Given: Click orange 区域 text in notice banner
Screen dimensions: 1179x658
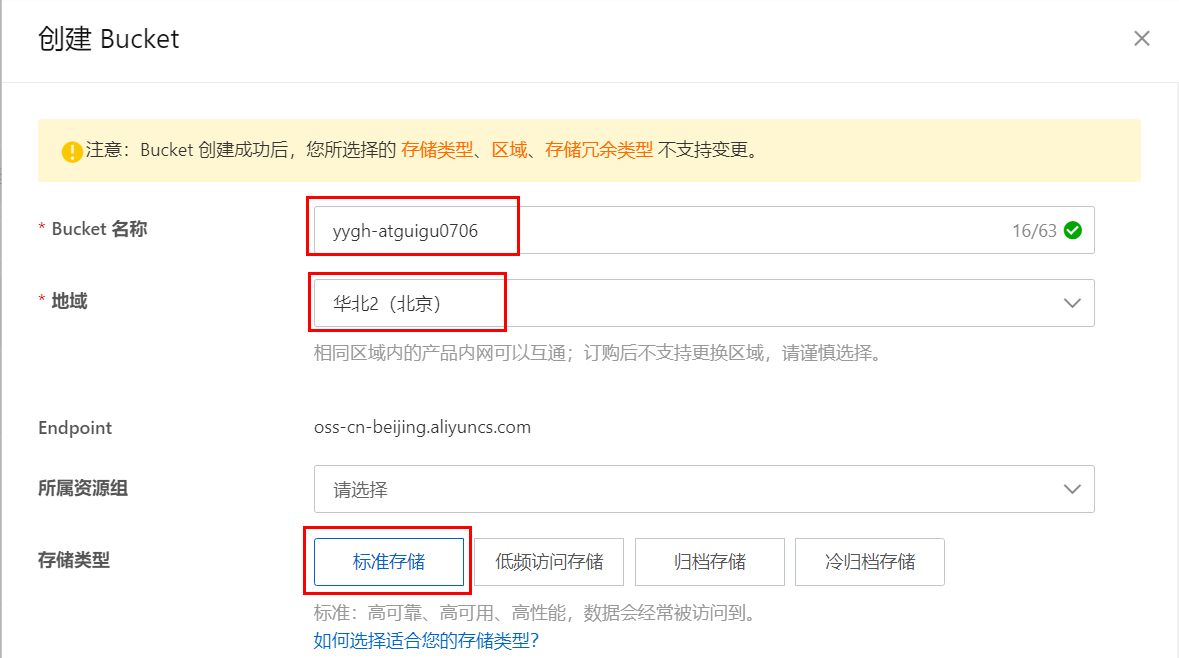Looking at the screenshot, I should coord(508,150).
